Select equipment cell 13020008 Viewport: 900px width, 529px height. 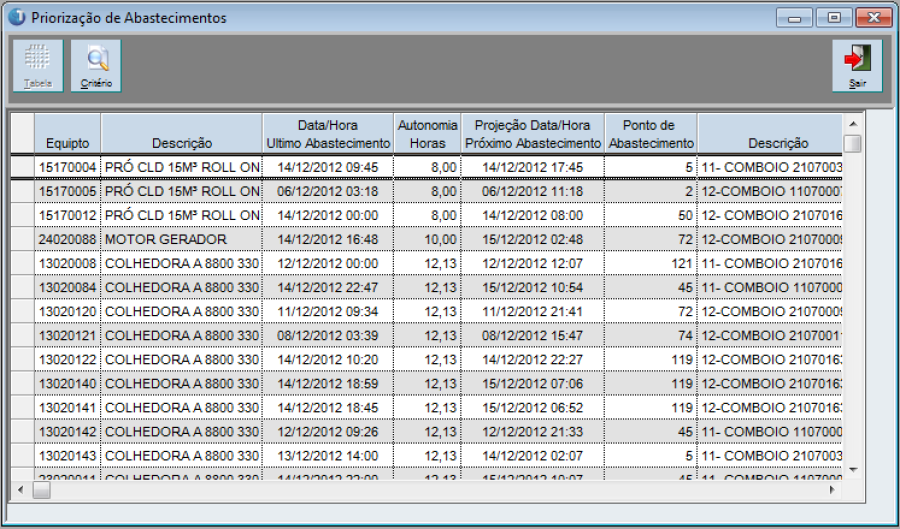68,263
